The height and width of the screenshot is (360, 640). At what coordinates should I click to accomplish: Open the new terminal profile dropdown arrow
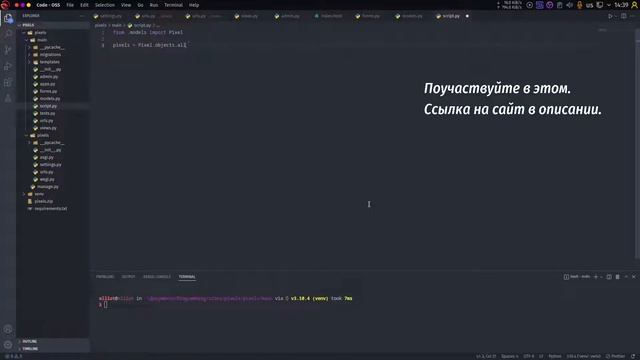(x=601, y=277)
